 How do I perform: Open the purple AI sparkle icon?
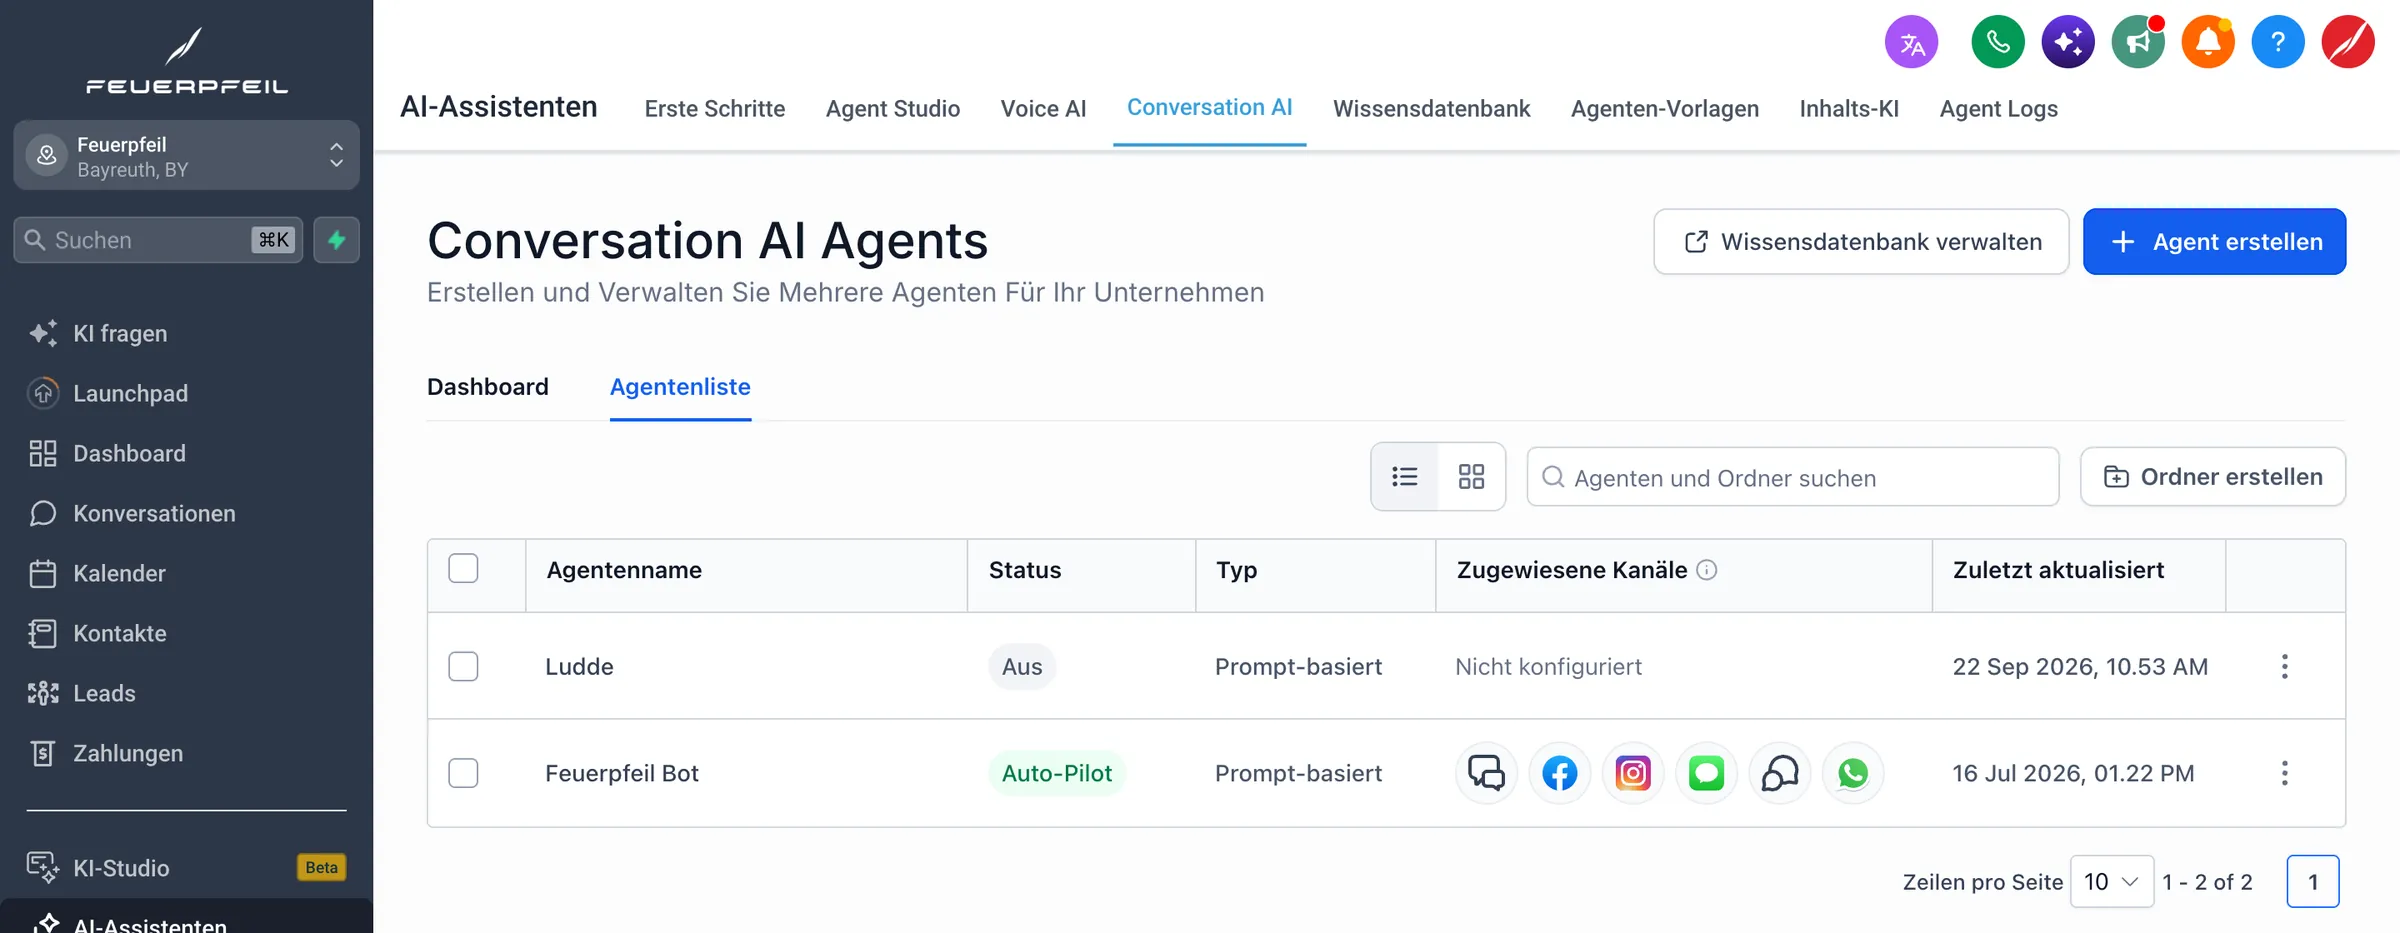2068,43
